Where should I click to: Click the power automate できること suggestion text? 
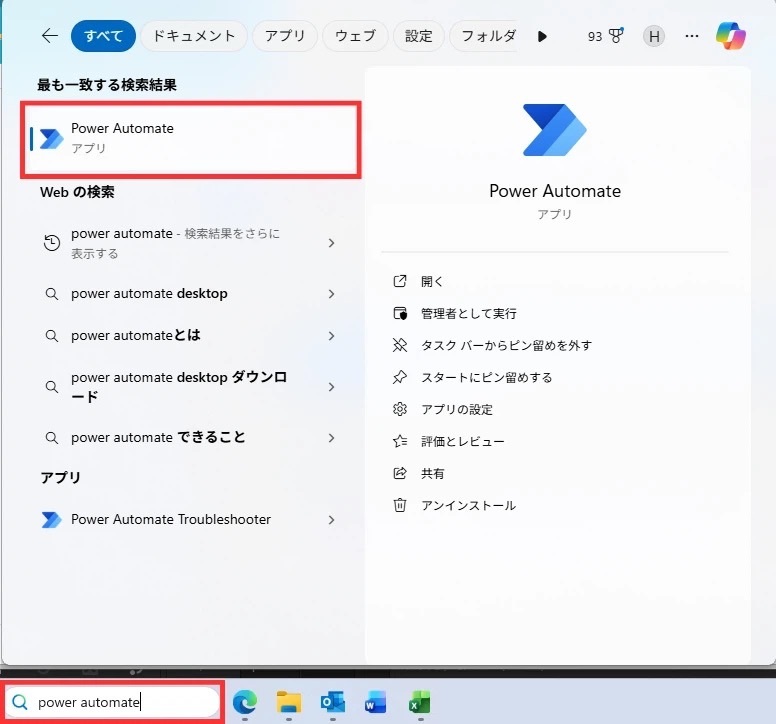(158, 437)
